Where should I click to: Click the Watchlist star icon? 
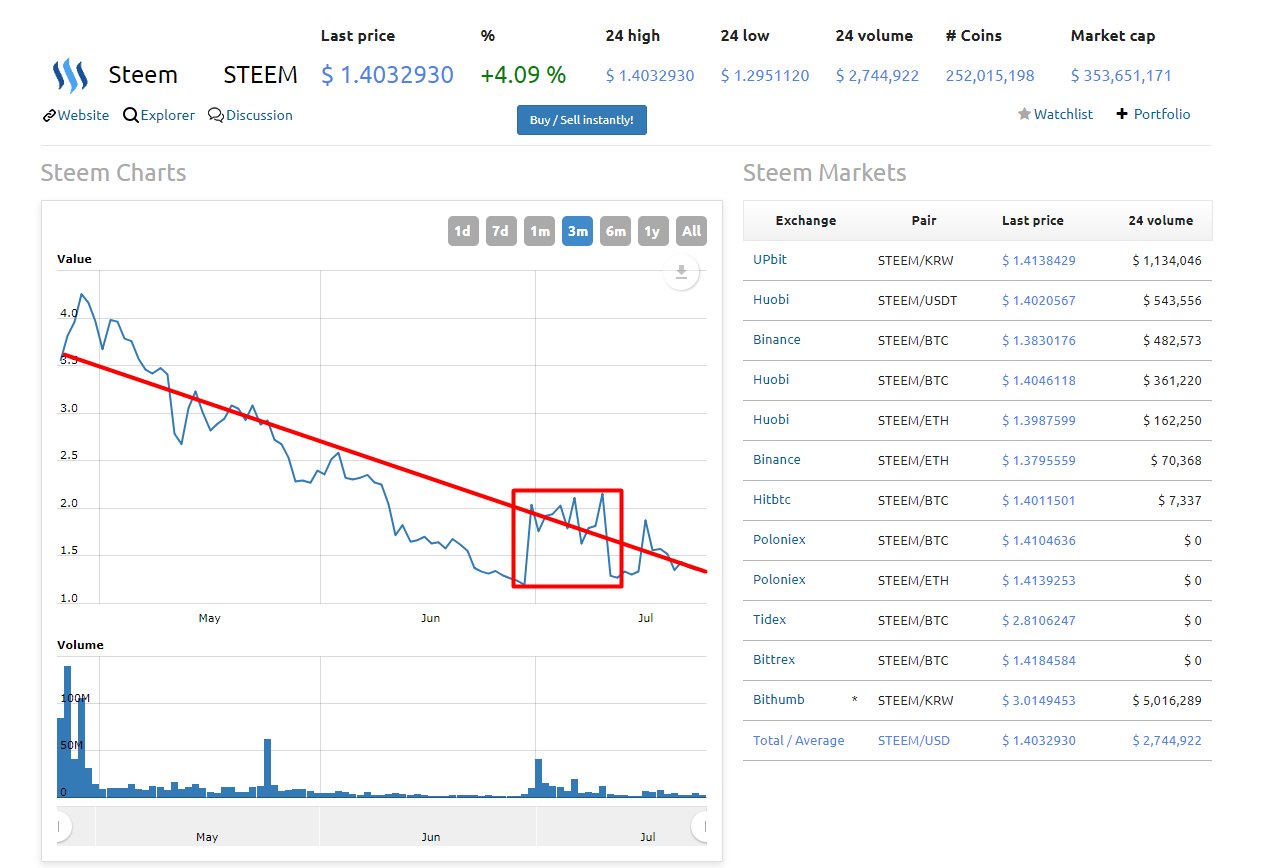coord(1024,114)
